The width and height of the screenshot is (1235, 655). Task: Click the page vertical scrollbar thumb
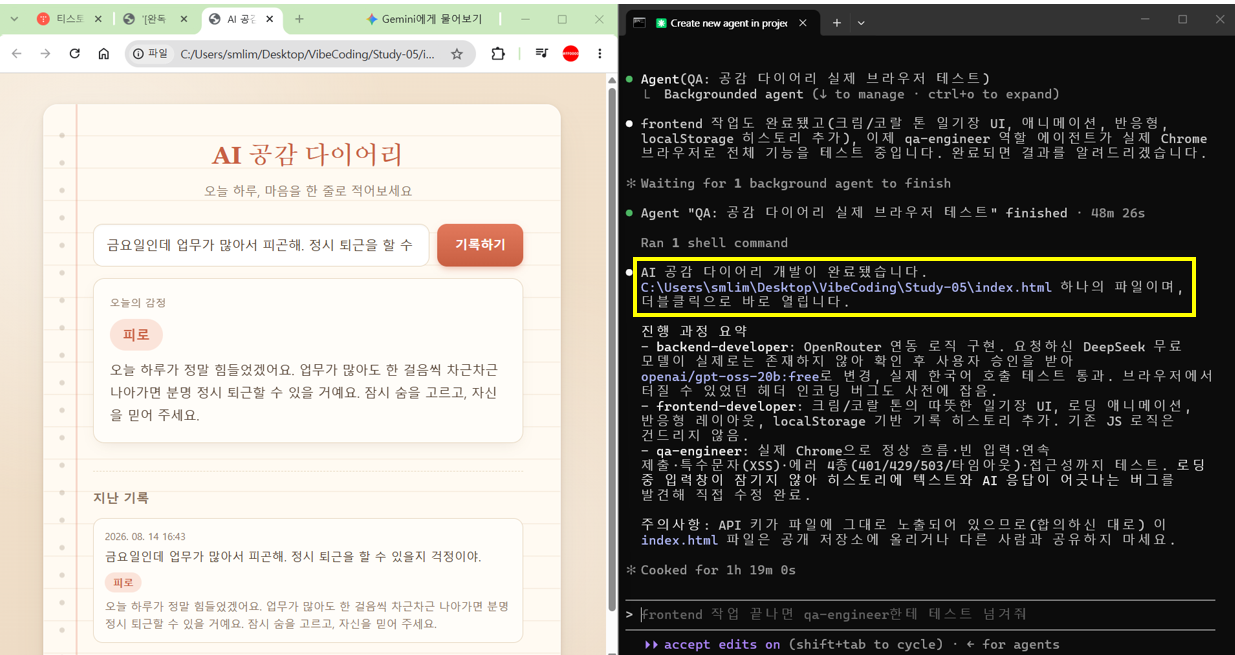(612, 348)
